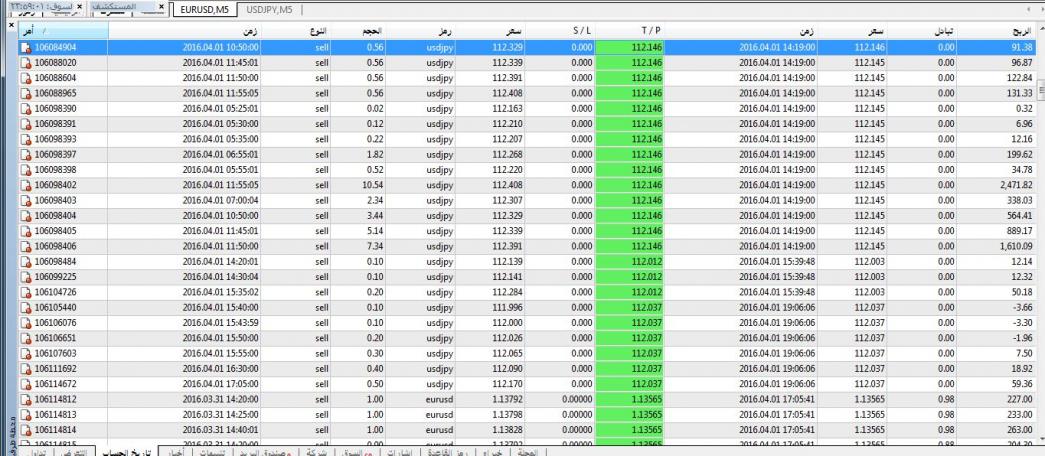This screenshot has width=1045, height=456.
Task: Select the تاريخ الحساب tab at bottom
Action: [x=119, y=451]
